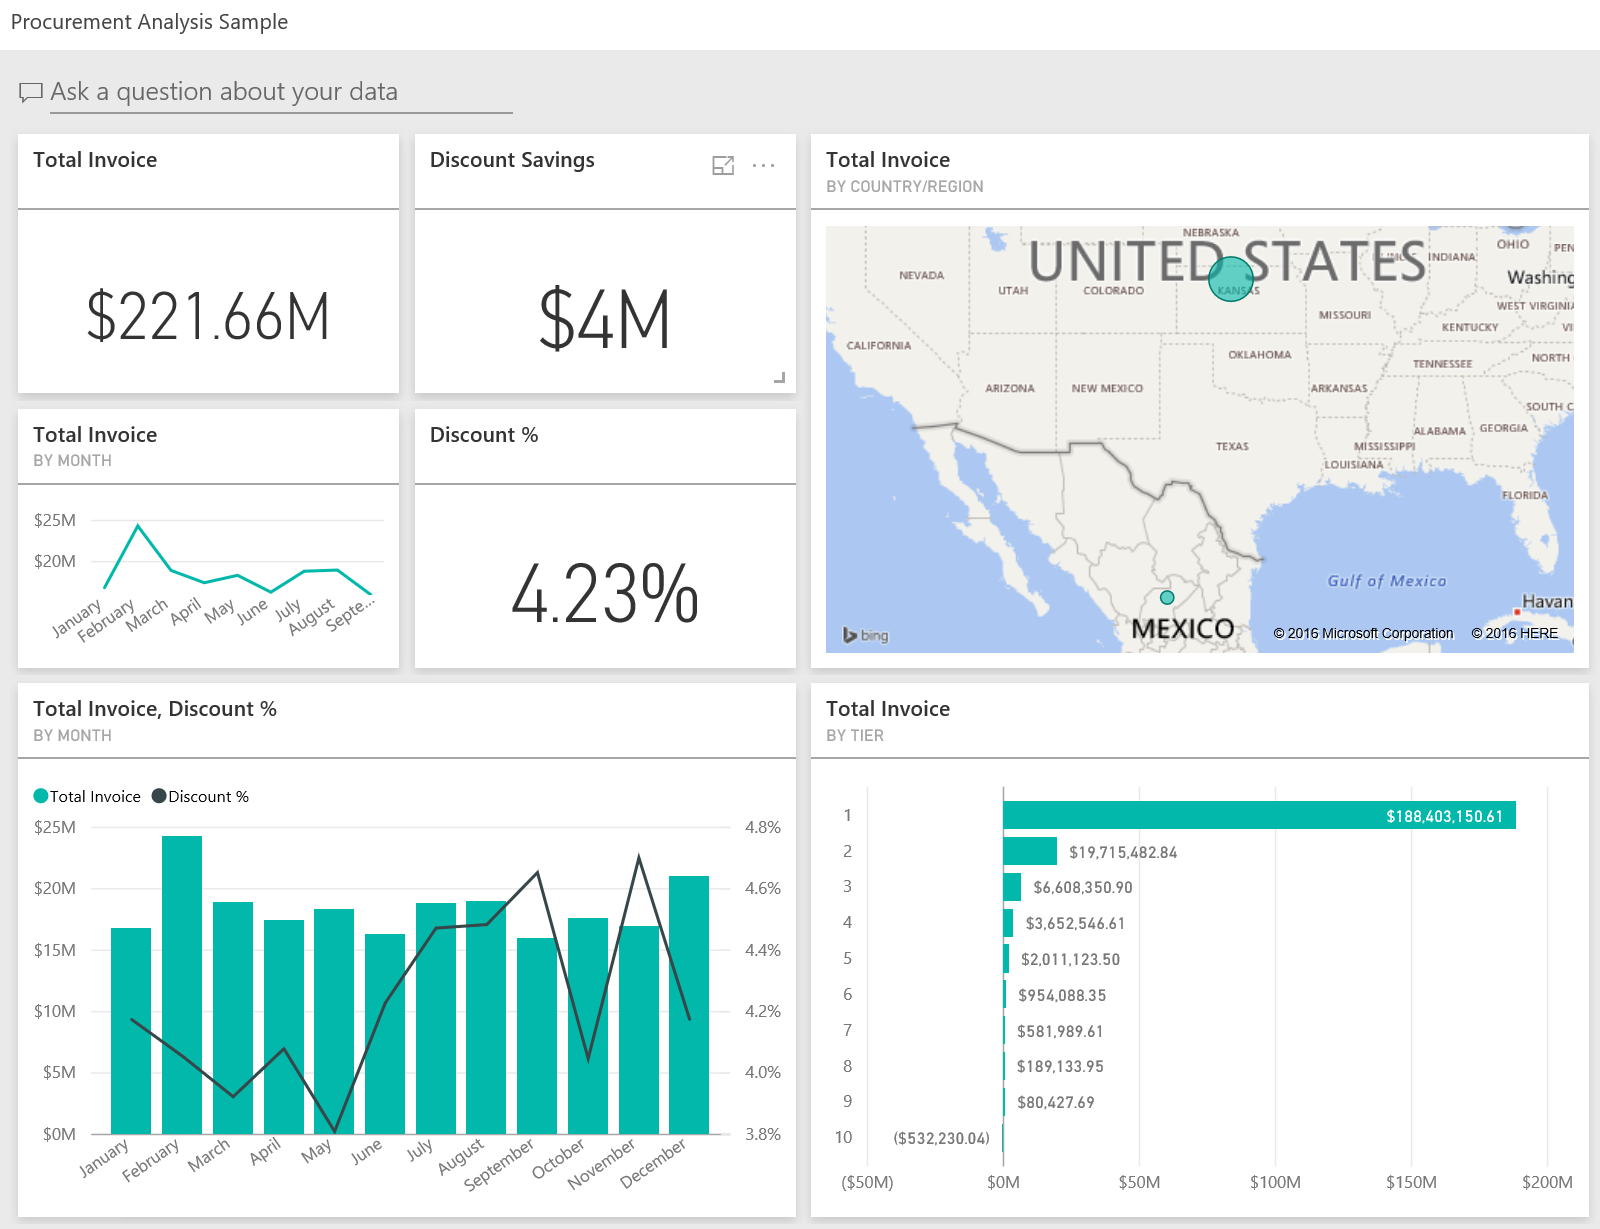The image size is (1600, 1229).
Task: Click the Q&A speech bubble icon
Action: click(x=30, y=91)
